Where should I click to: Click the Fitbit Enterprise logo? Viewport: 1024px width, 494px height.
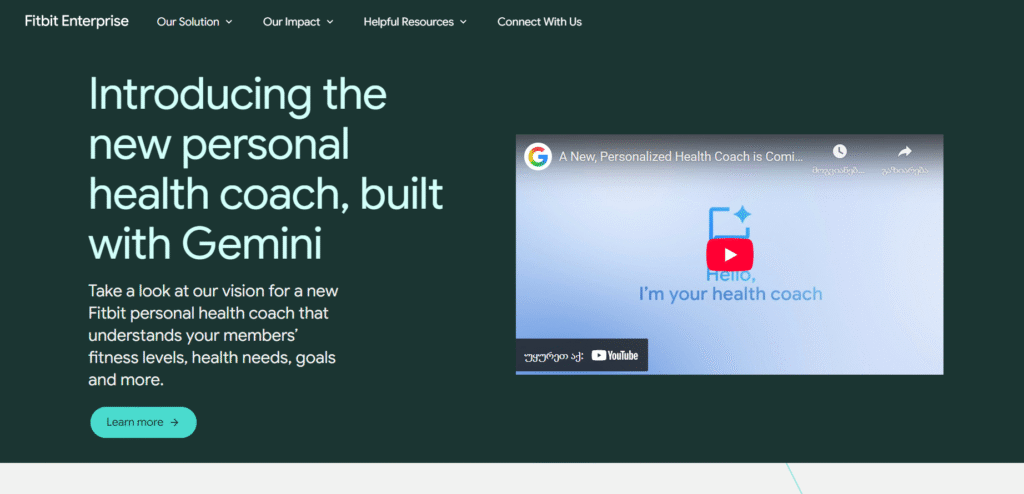click(77, 21)
